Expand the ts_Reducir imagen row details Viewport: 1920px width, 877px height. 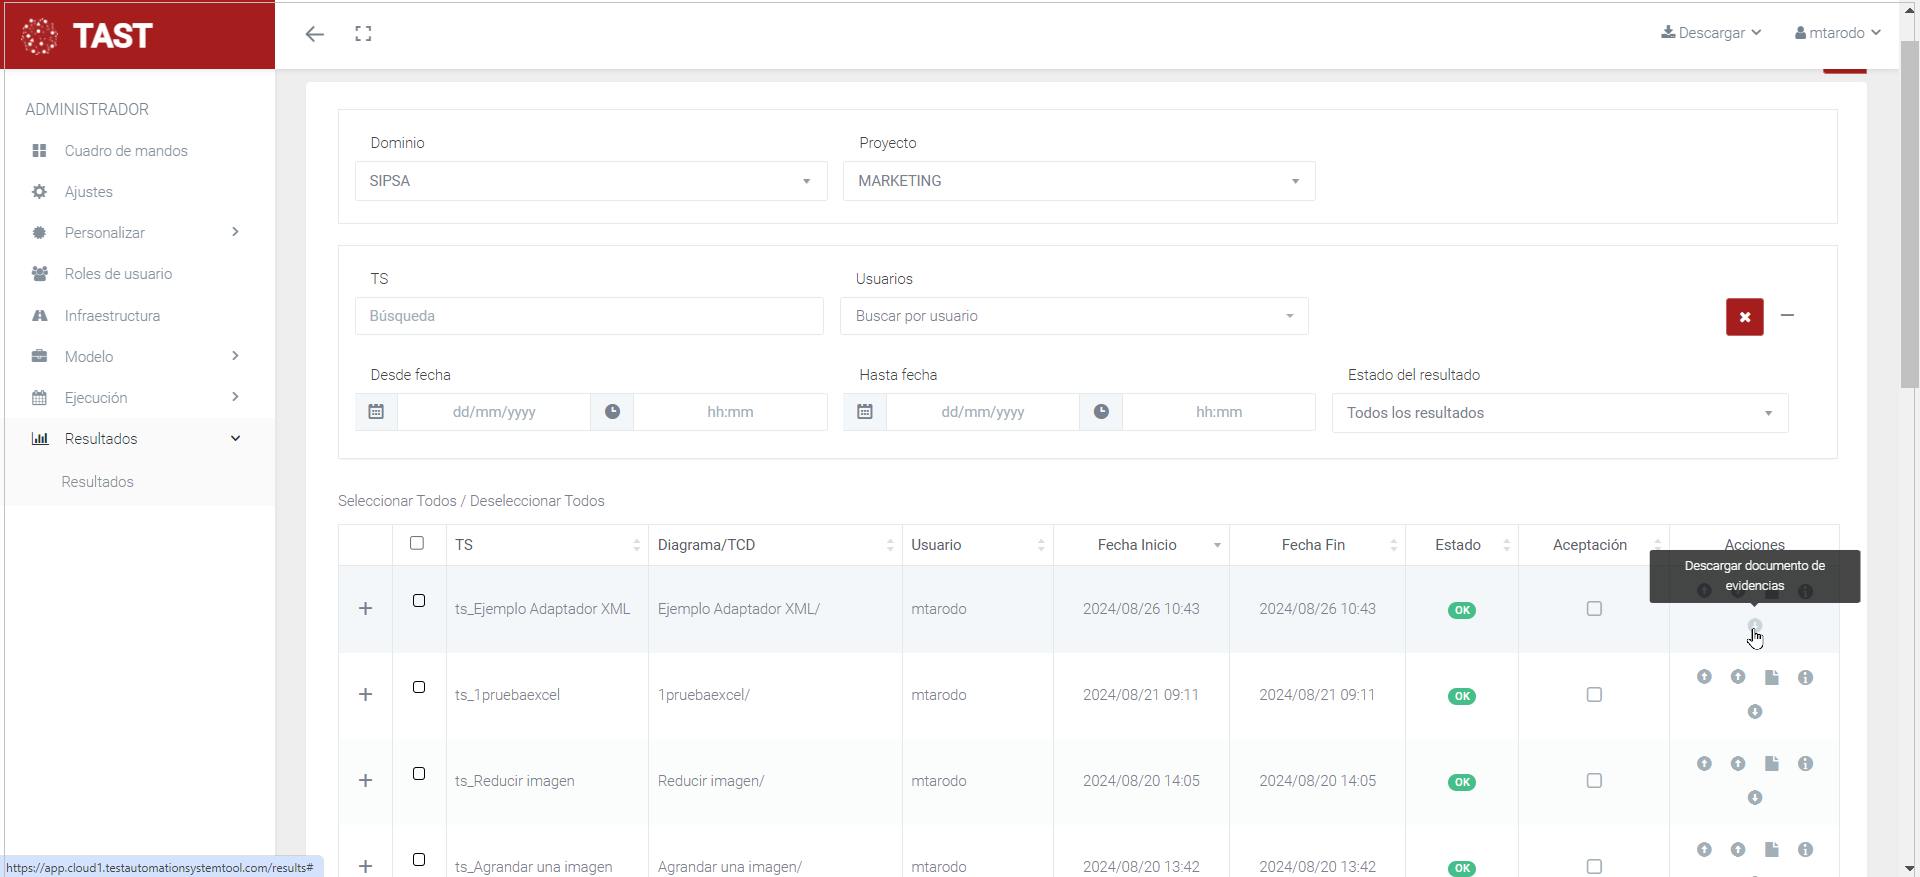[365, 781]
